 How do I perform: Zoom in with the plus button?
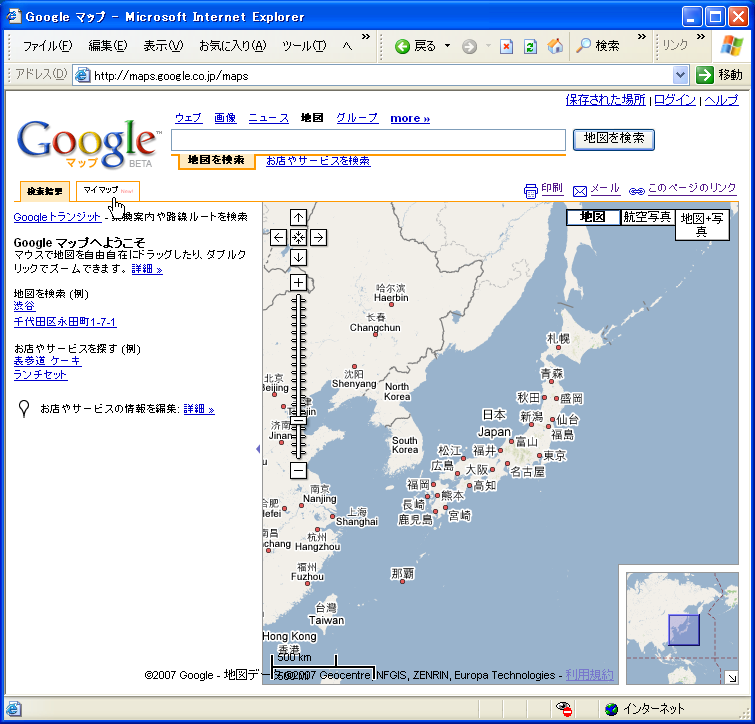298,282
